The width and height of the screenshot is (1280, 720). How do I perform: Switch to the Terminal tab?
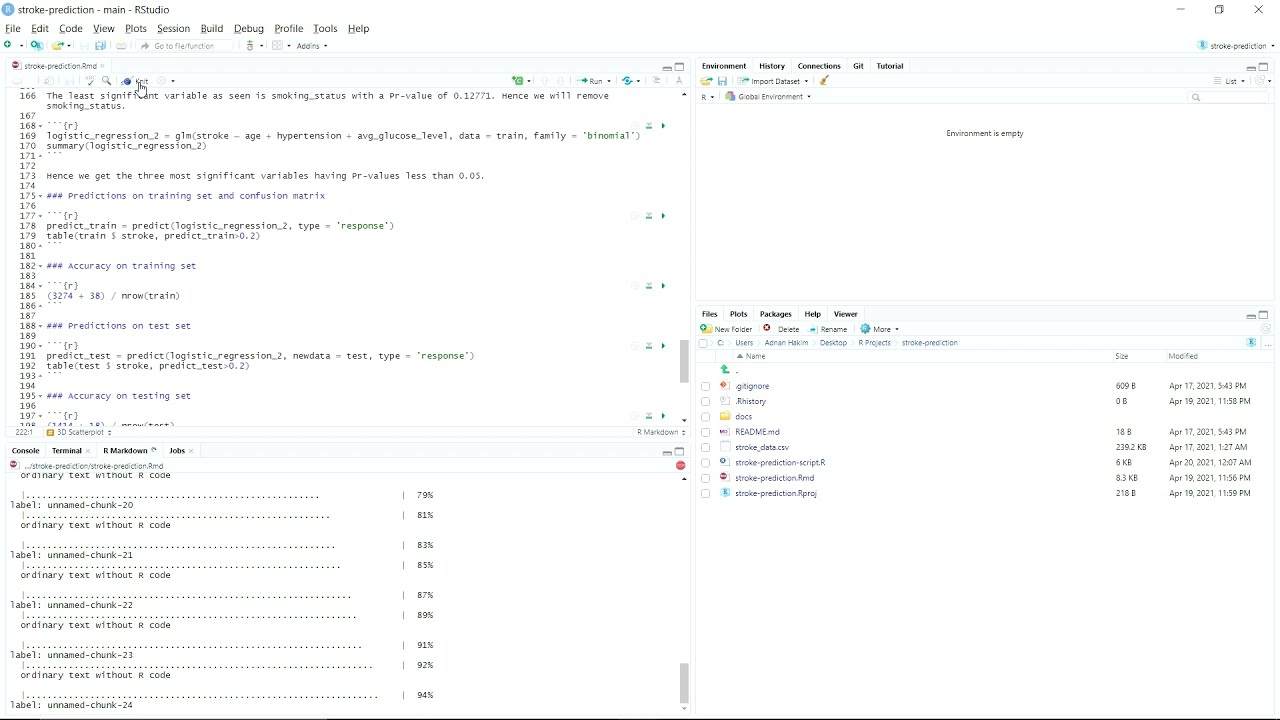click(x=66, y=451)
